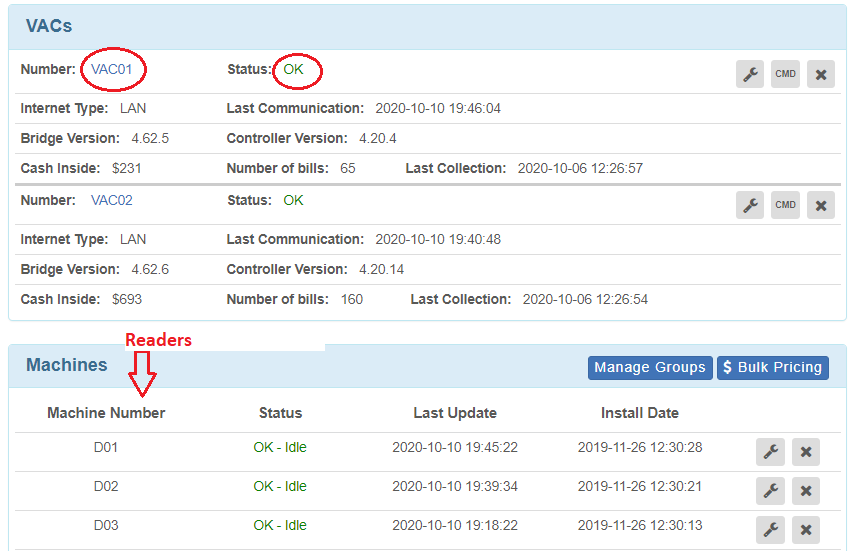
Task: Click number of bills value 65
Action: point(348,168)
